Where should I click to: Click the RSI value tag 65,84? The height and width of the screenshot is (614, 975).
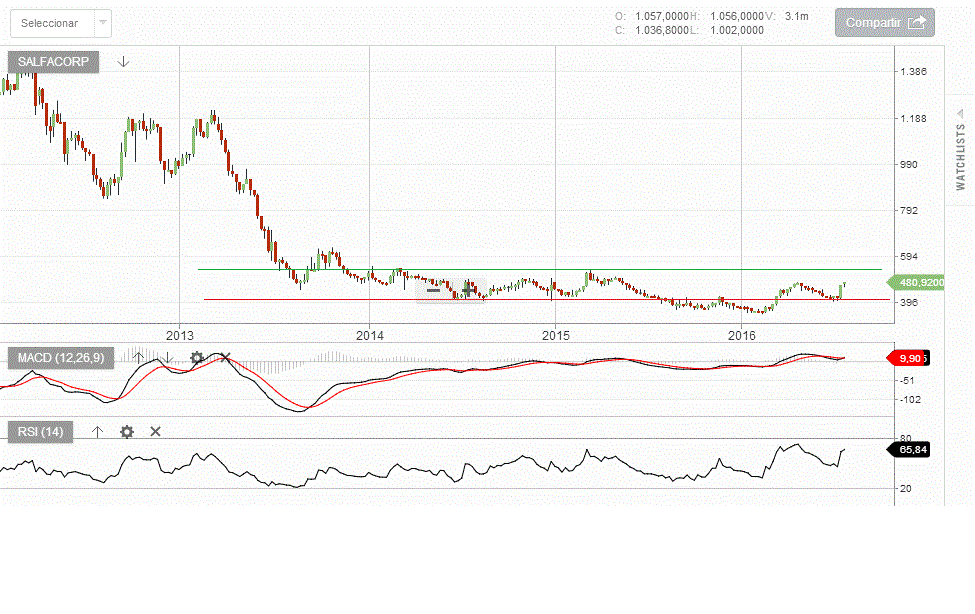tap(911, 450)
